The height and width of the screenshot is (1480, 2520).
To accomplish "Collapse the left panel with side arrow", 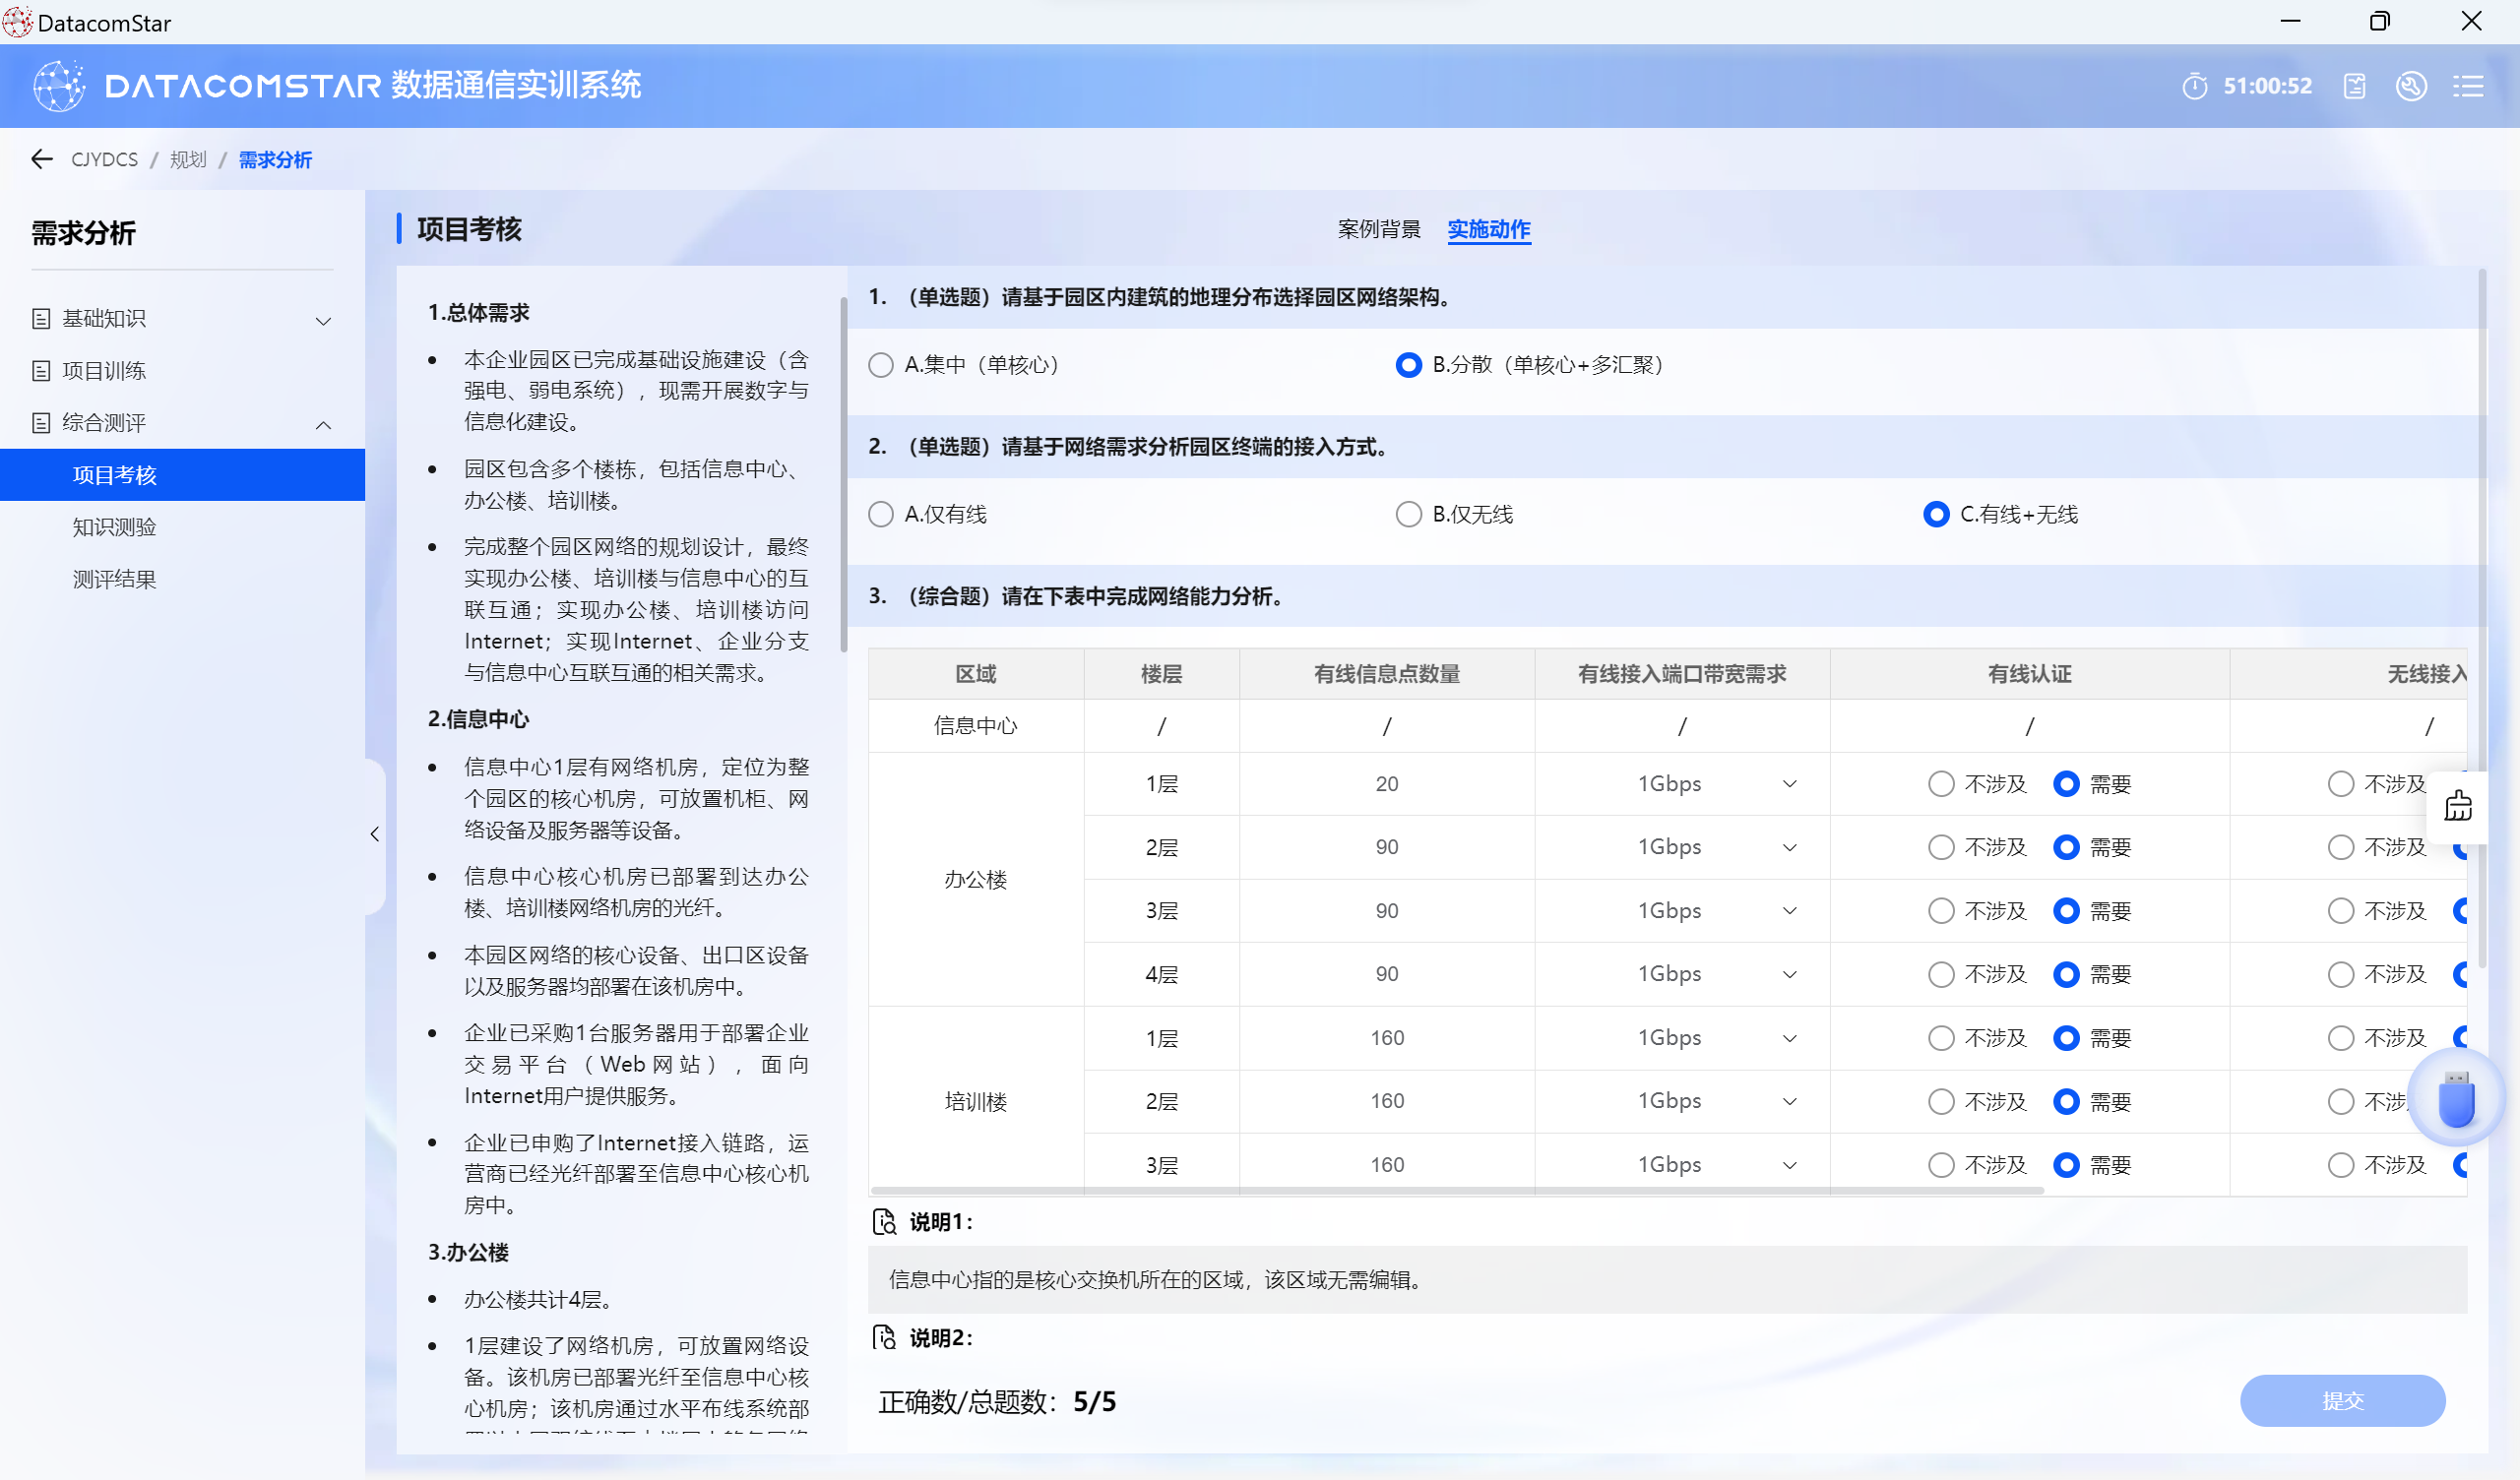I will point(375,834).
